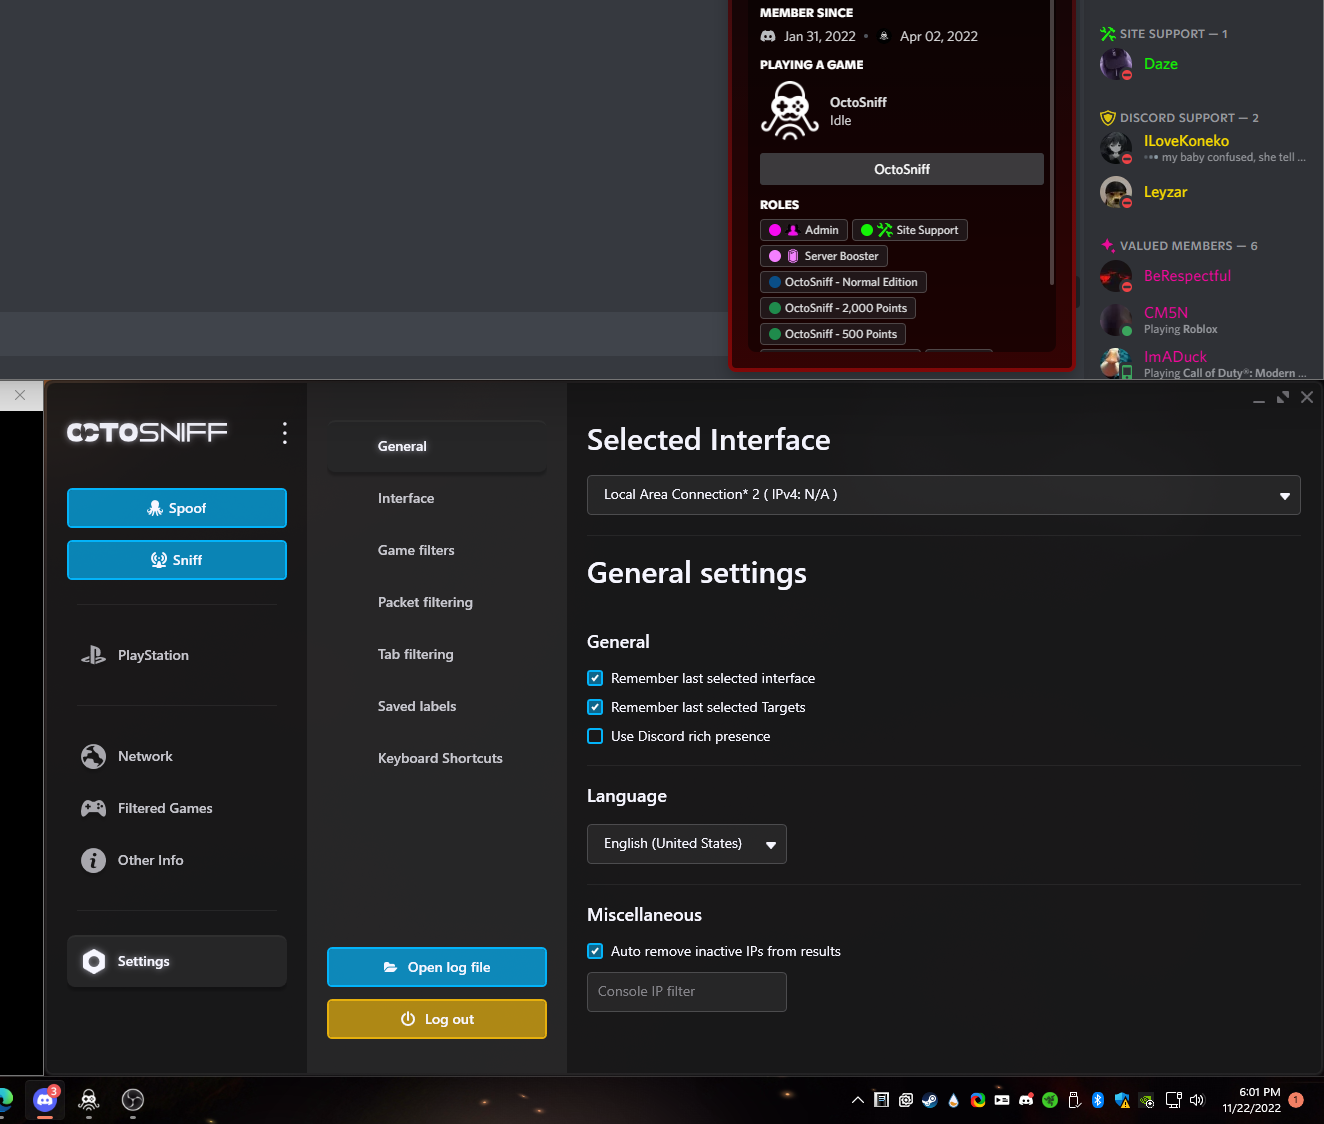
Task: Click the PlayStation logo icon in the sidebar
Action: tap(93, 655)
